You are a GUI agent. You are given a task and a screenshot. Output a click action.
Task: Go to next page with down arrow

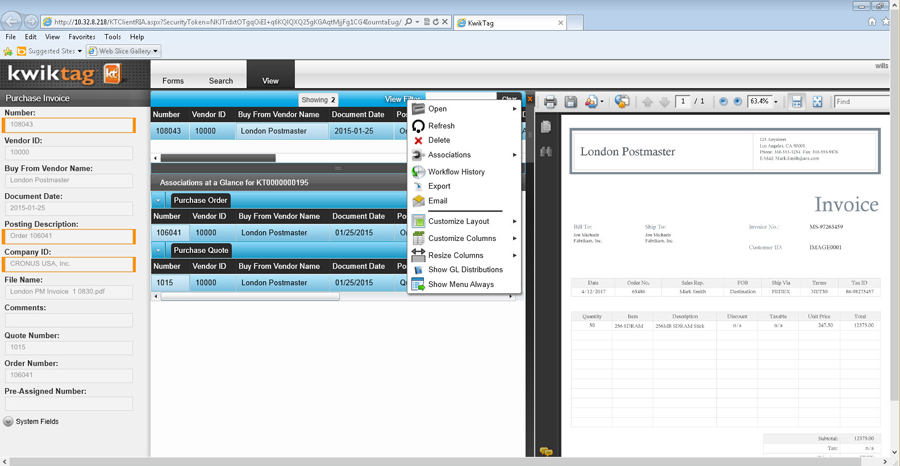tap(665, 102)
